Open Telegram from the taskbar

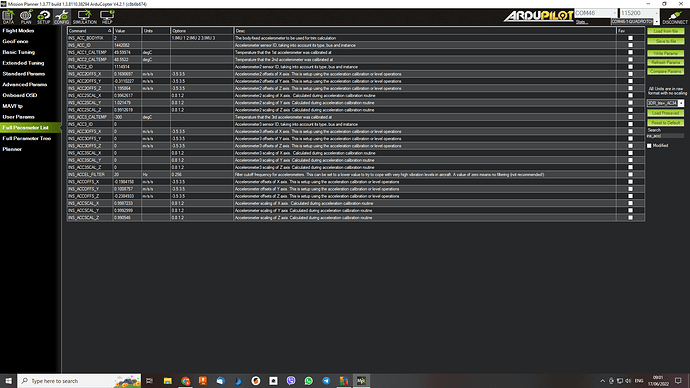[326, 381]
